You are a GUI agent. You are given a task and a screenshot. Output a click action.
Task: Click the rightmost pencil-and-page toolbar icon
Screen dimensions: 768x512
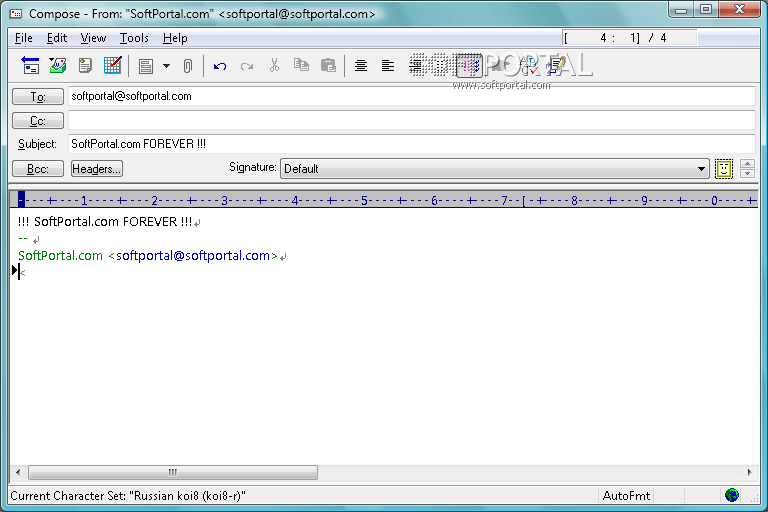556,66
